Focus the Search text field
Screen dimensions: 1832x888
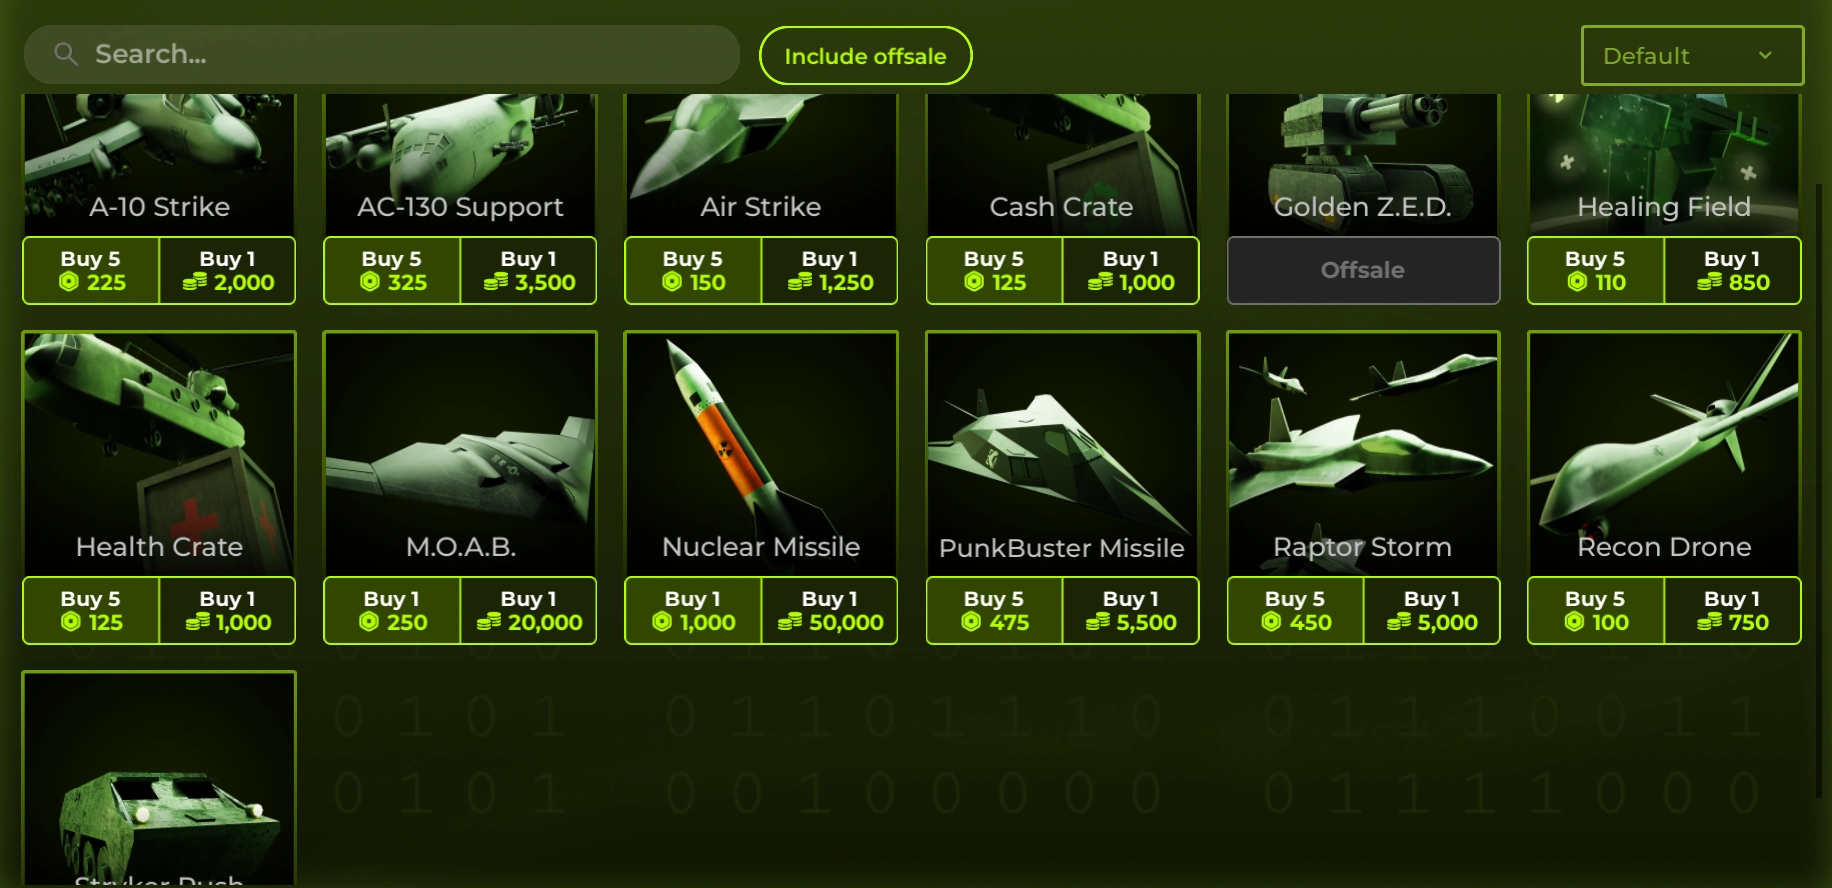(x=381, y=54)
